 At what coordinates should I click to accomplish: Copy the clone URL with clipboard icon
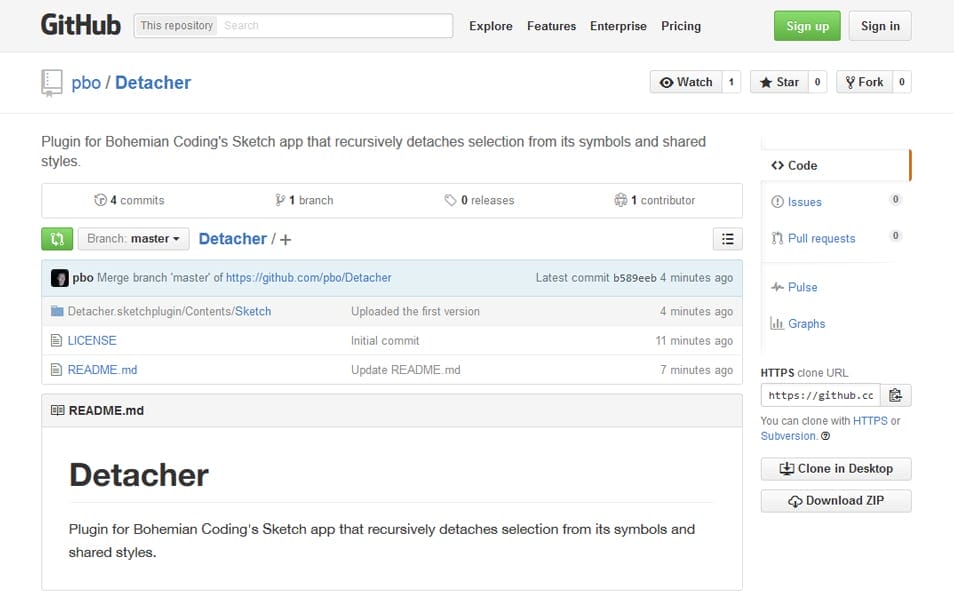point(896,395)
